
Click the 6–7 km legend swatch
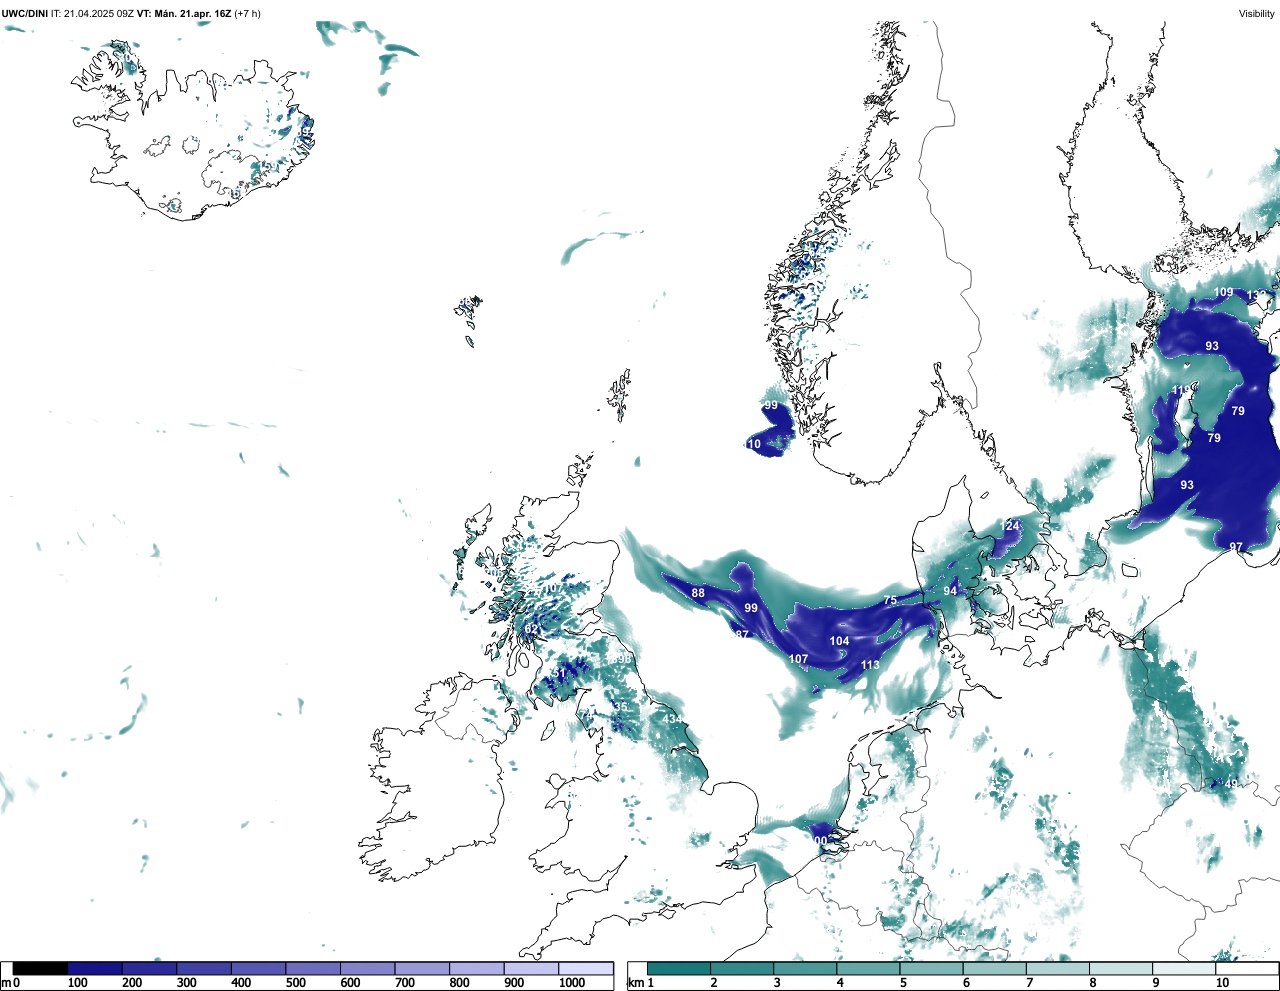tap(994, 968)
